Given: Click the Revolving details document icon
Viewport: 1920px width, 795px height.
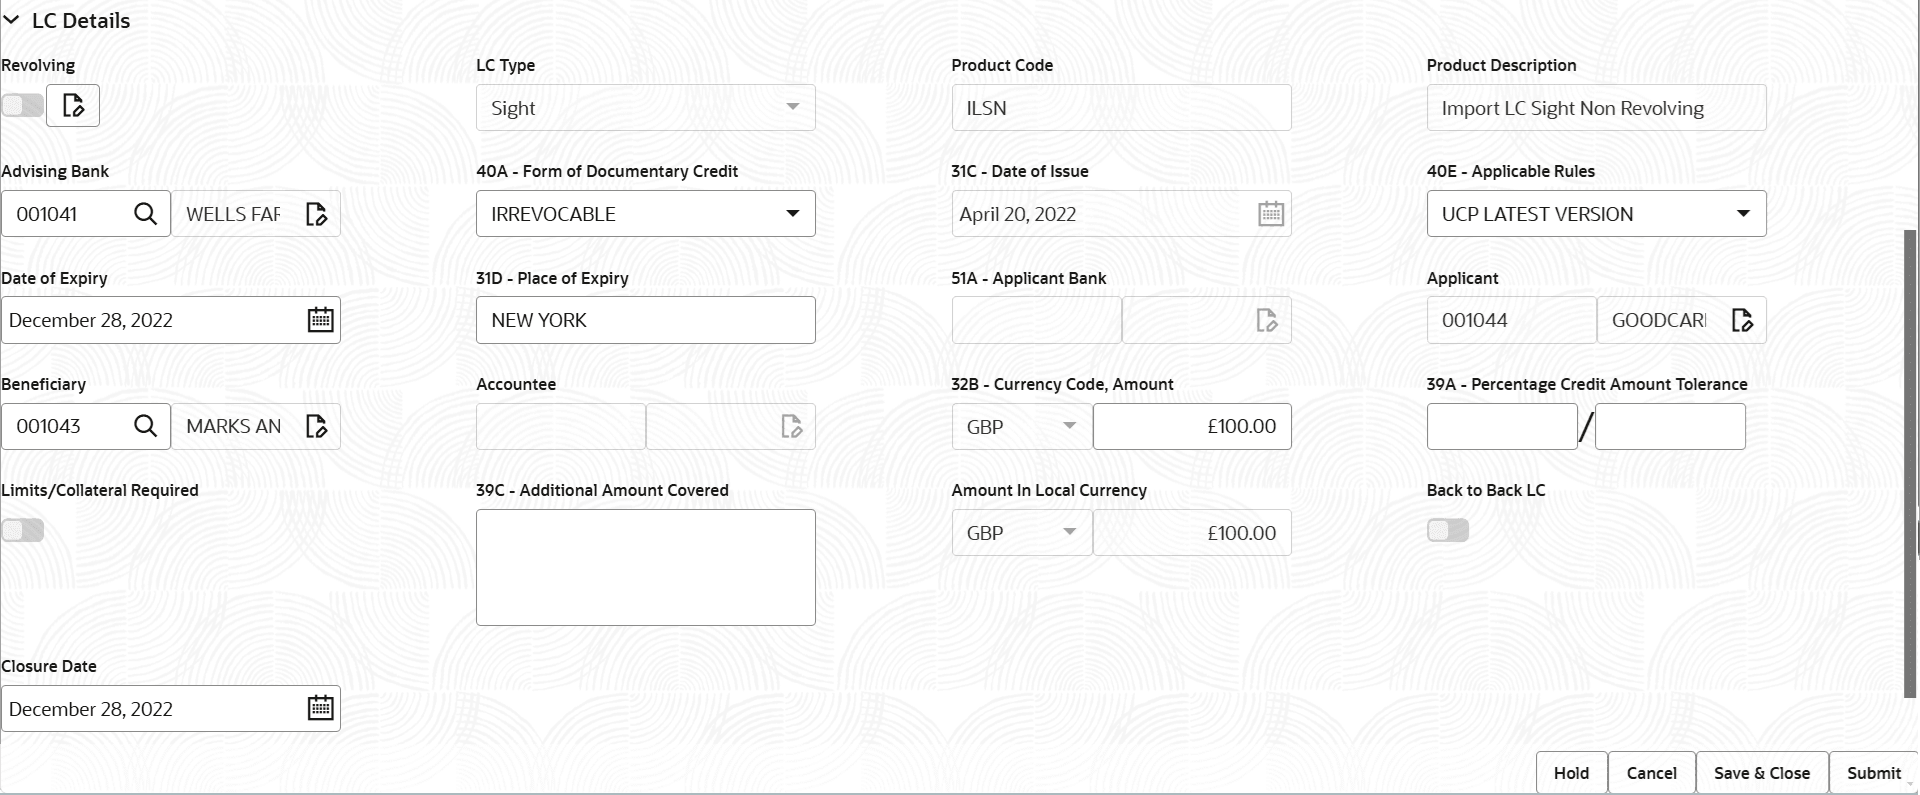Looking at the screenshot, I should click(73, 105).
